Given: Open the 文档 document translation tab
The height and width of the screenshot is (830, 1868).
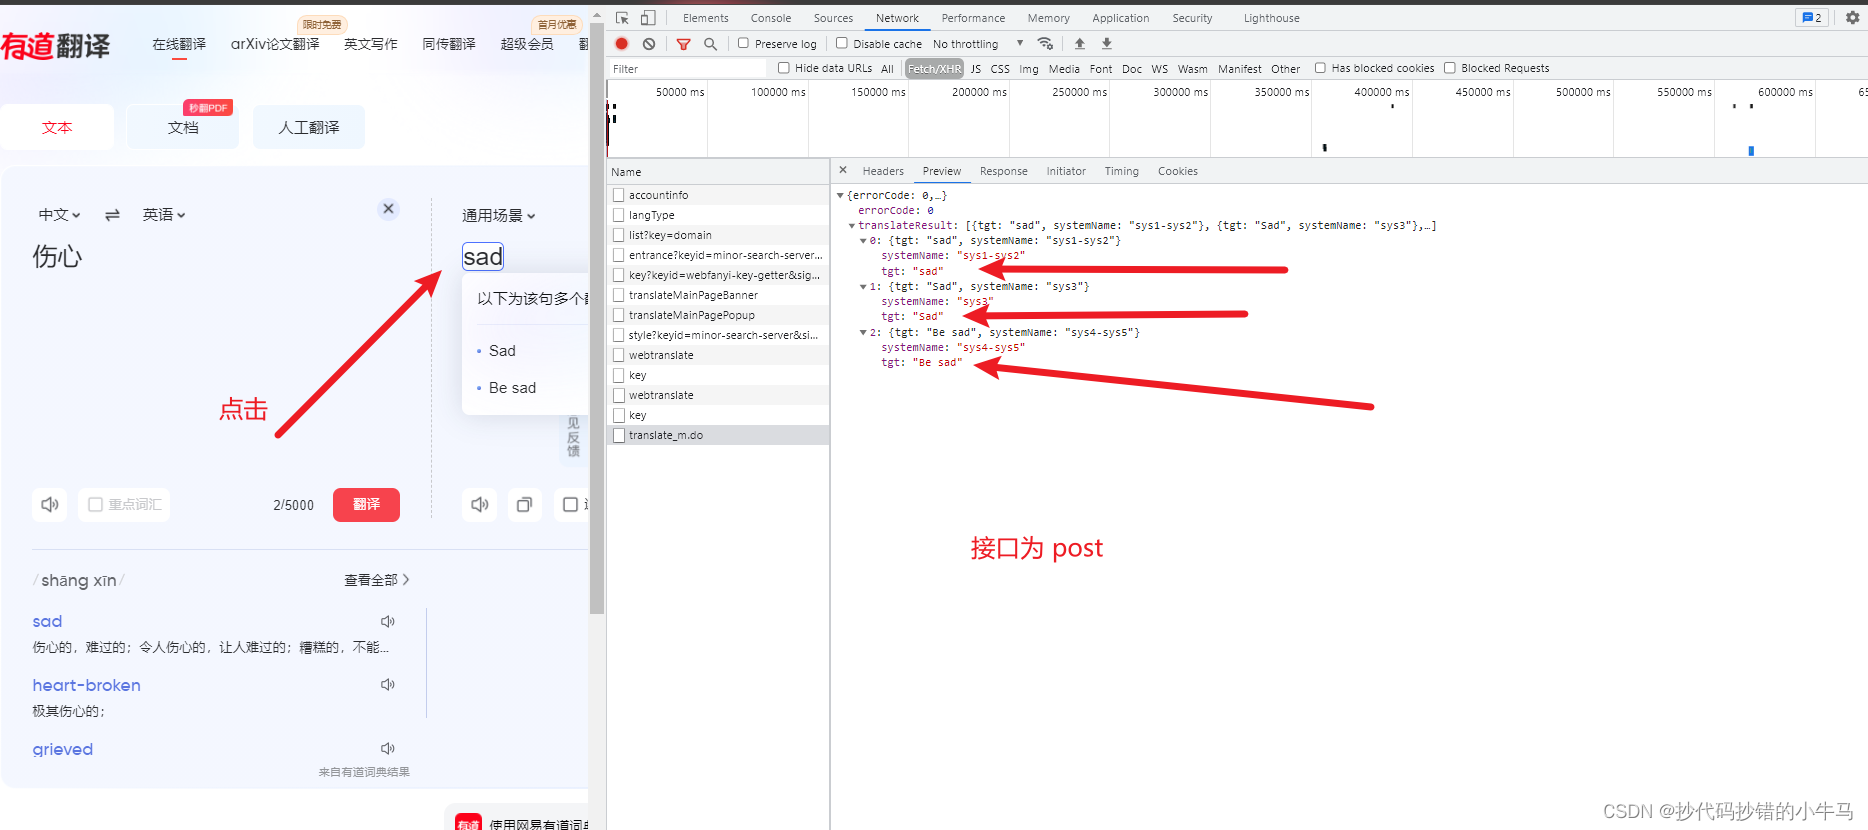Looking at the screenshot, I should point(183,127).
